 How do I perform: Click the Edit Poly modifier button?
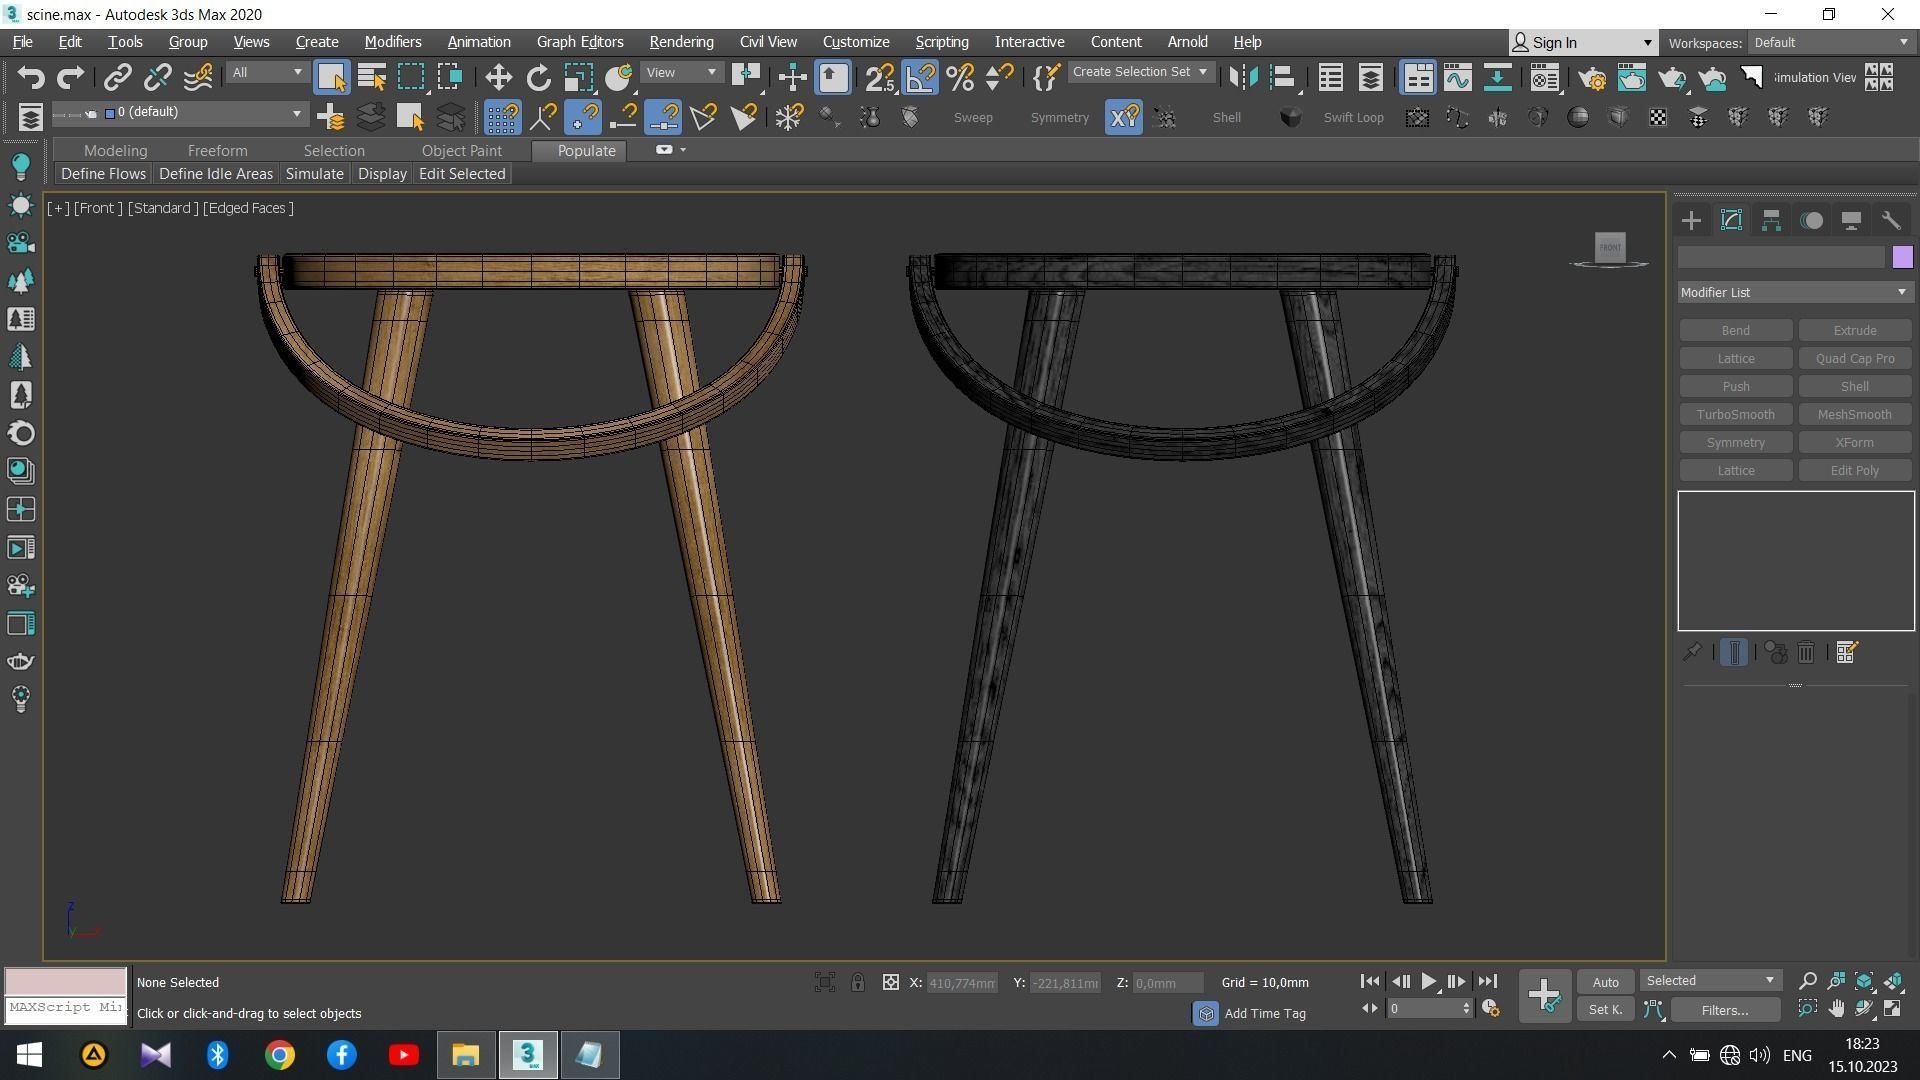click(1854, 470)
